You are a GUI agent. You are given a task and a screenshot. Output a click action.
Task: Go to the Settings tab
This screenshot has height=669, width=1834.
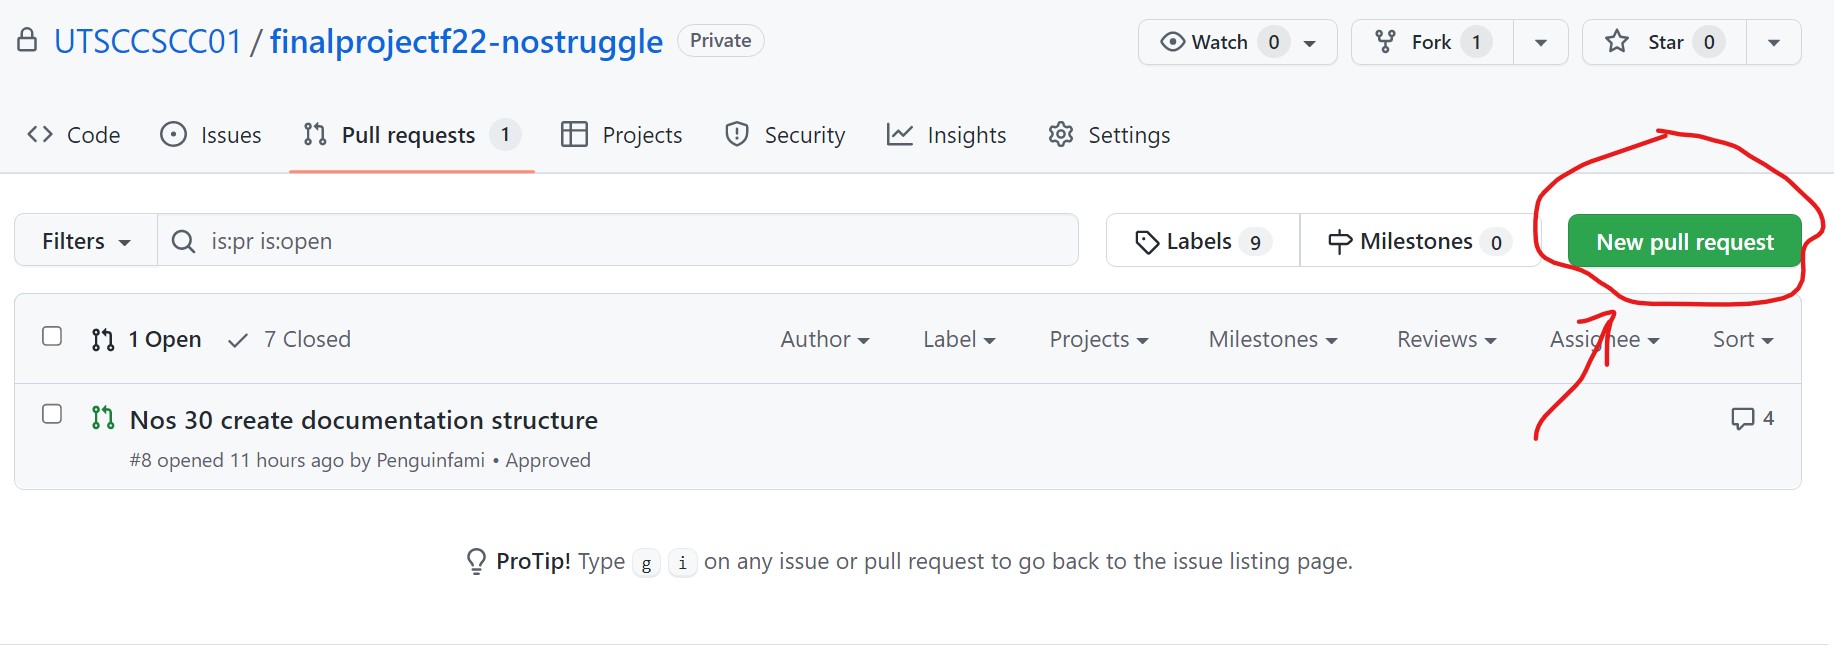[1109, 135]
